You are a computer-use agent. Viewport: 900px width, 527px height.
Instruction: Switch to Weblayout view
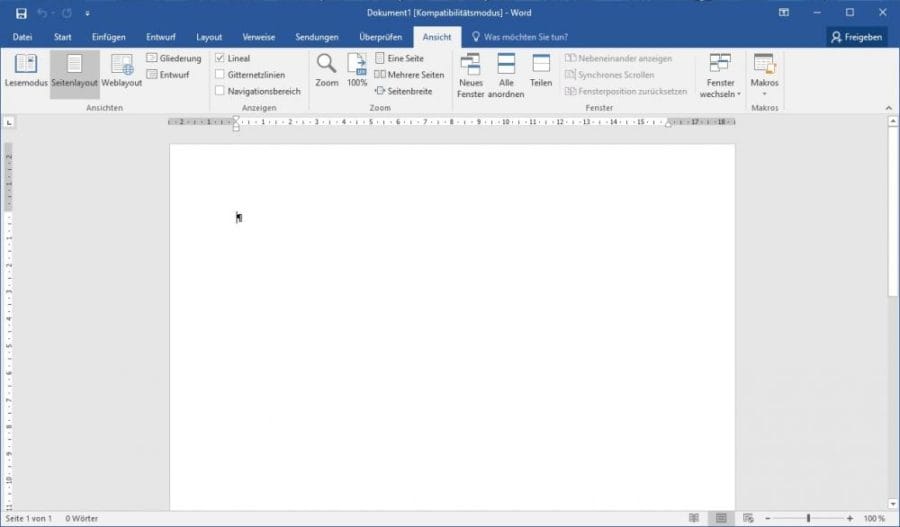click(122, 71)
